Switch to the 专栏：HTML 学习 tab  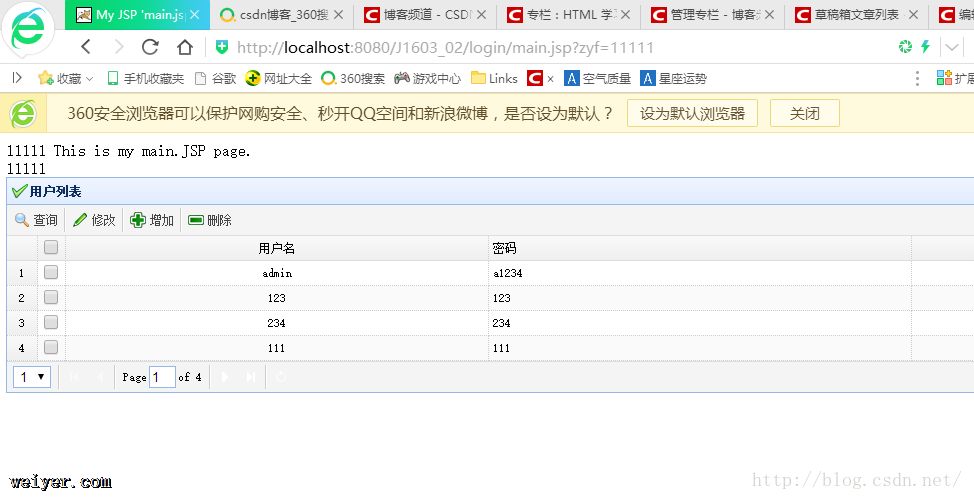pyautogui.click(x=568, y=15)
